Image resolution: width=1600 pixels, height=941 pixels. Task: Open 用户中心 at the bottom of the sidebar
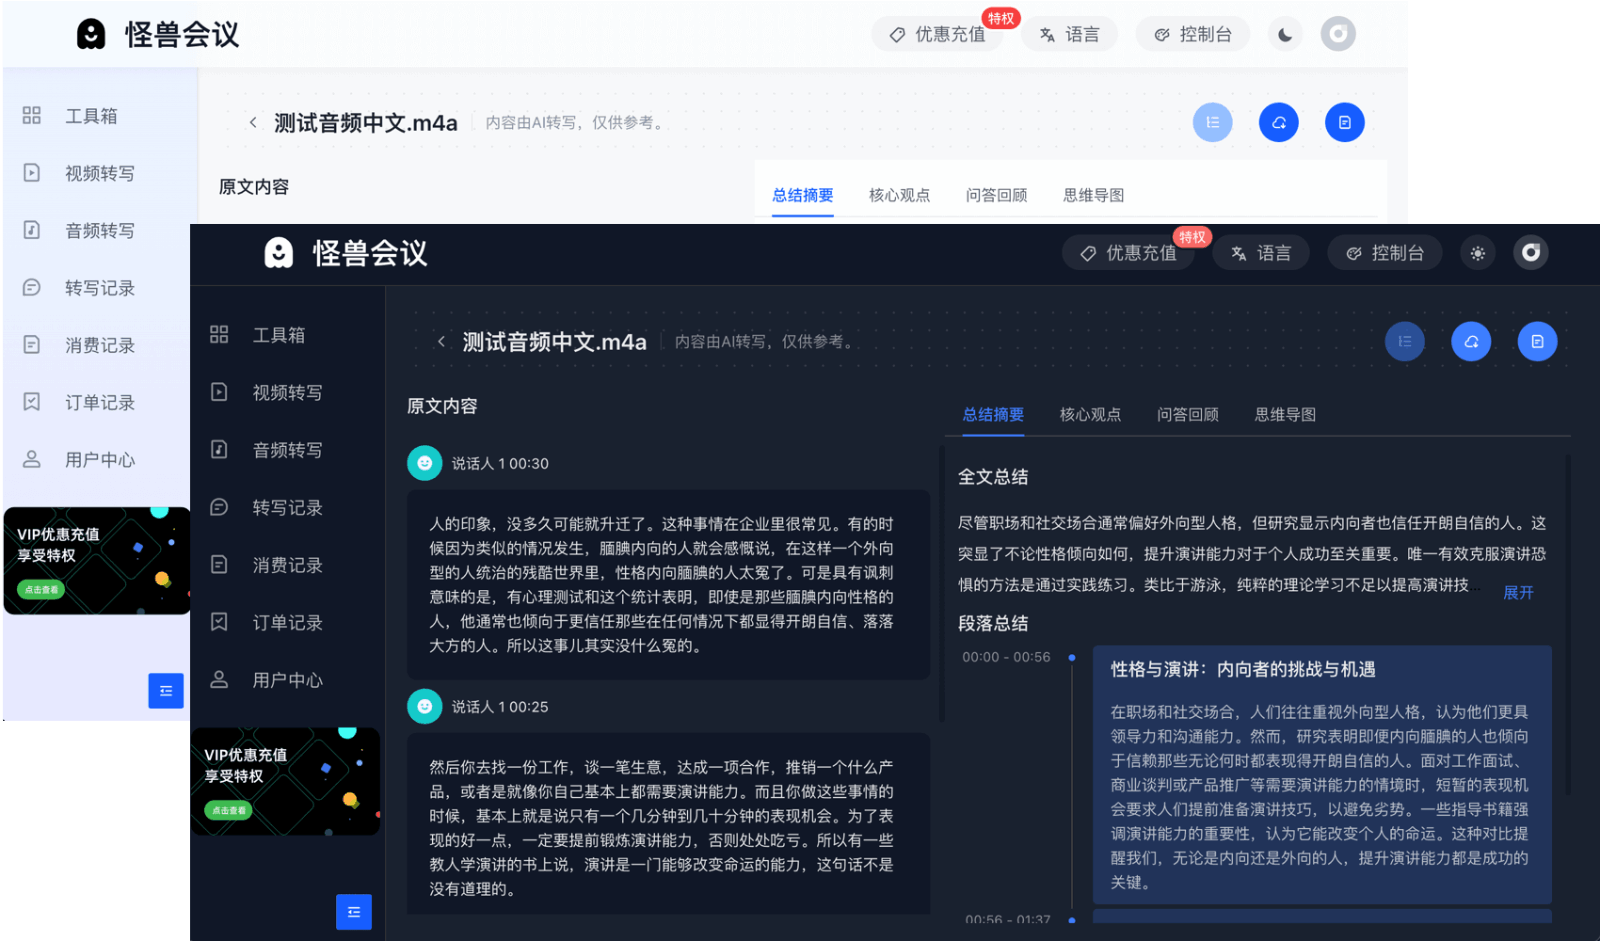click(x=288, y=680)
